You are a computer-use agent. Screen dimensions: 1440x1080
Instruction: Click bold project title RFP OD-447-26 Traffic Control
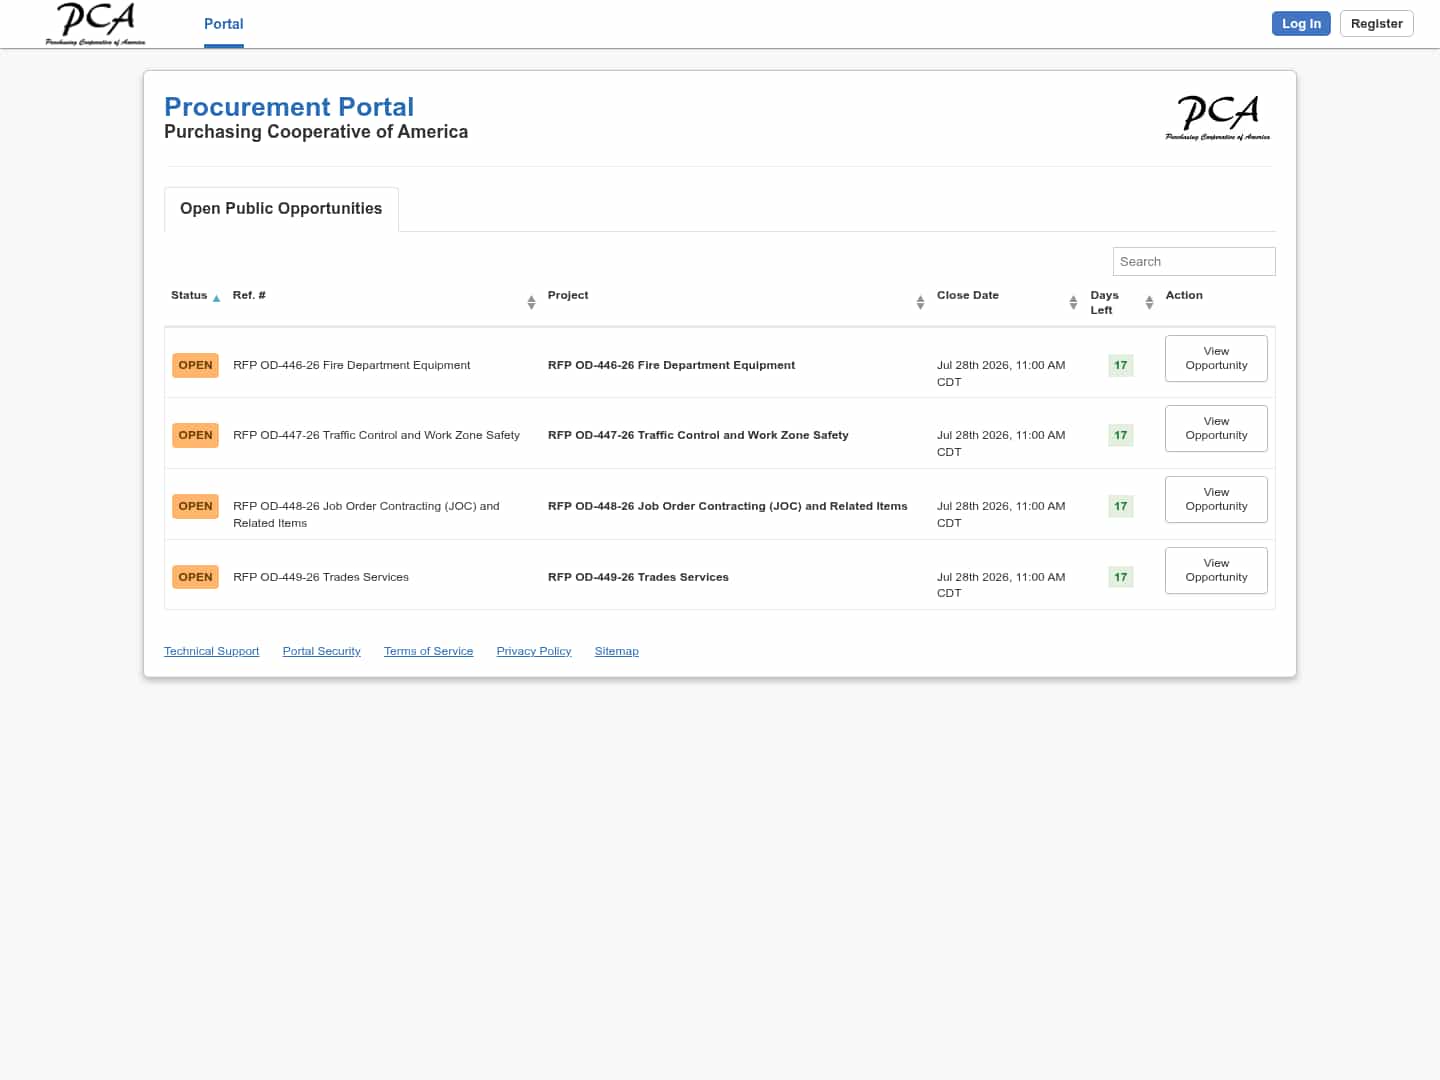pyautogui.click(x=698, y=435)
